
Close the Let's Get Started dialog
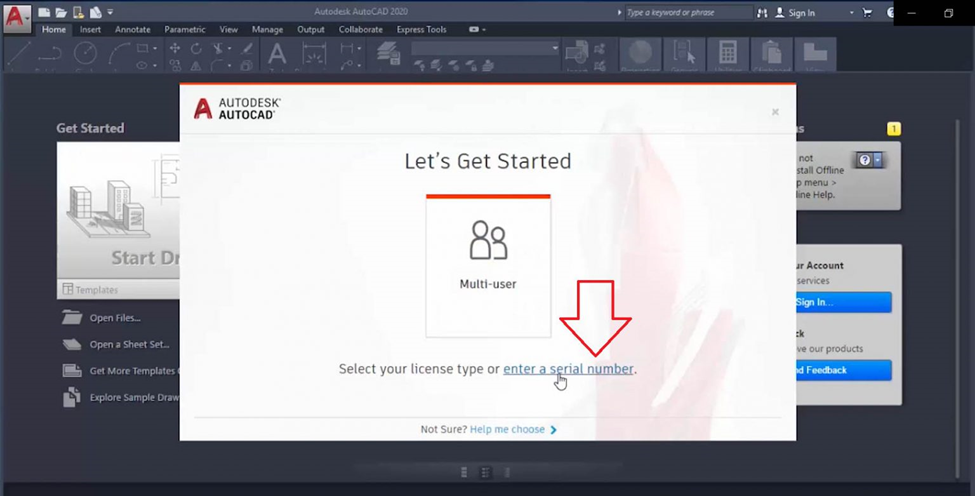[775, 112]
